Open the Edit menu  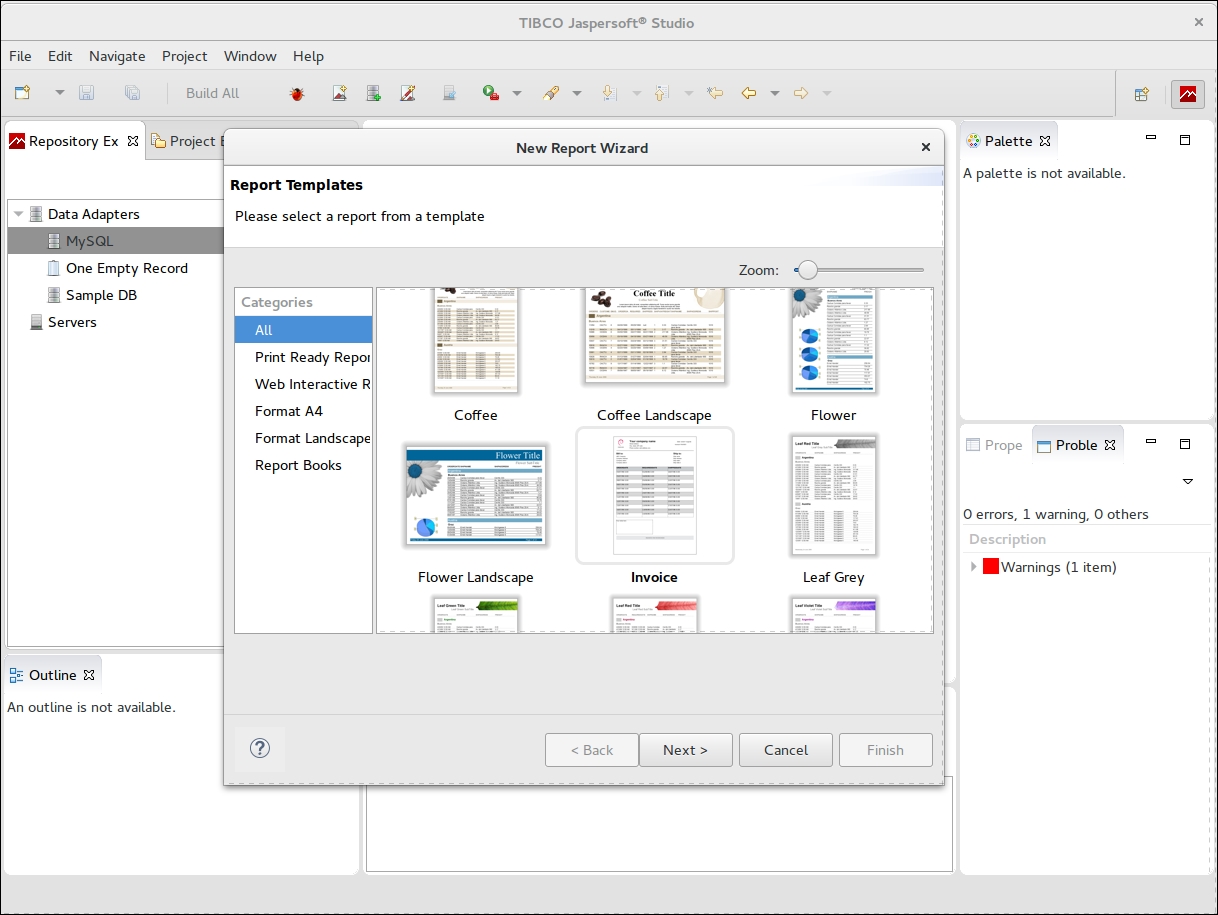(x=60, y=56)
